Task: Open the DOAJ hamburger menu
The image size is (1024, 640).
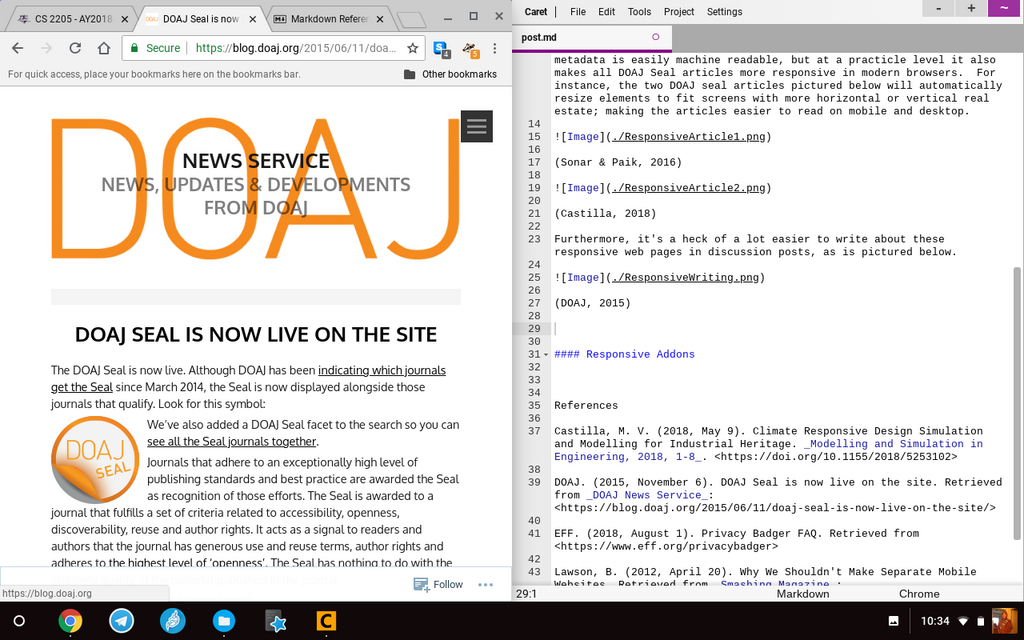Action: [477, 126]
